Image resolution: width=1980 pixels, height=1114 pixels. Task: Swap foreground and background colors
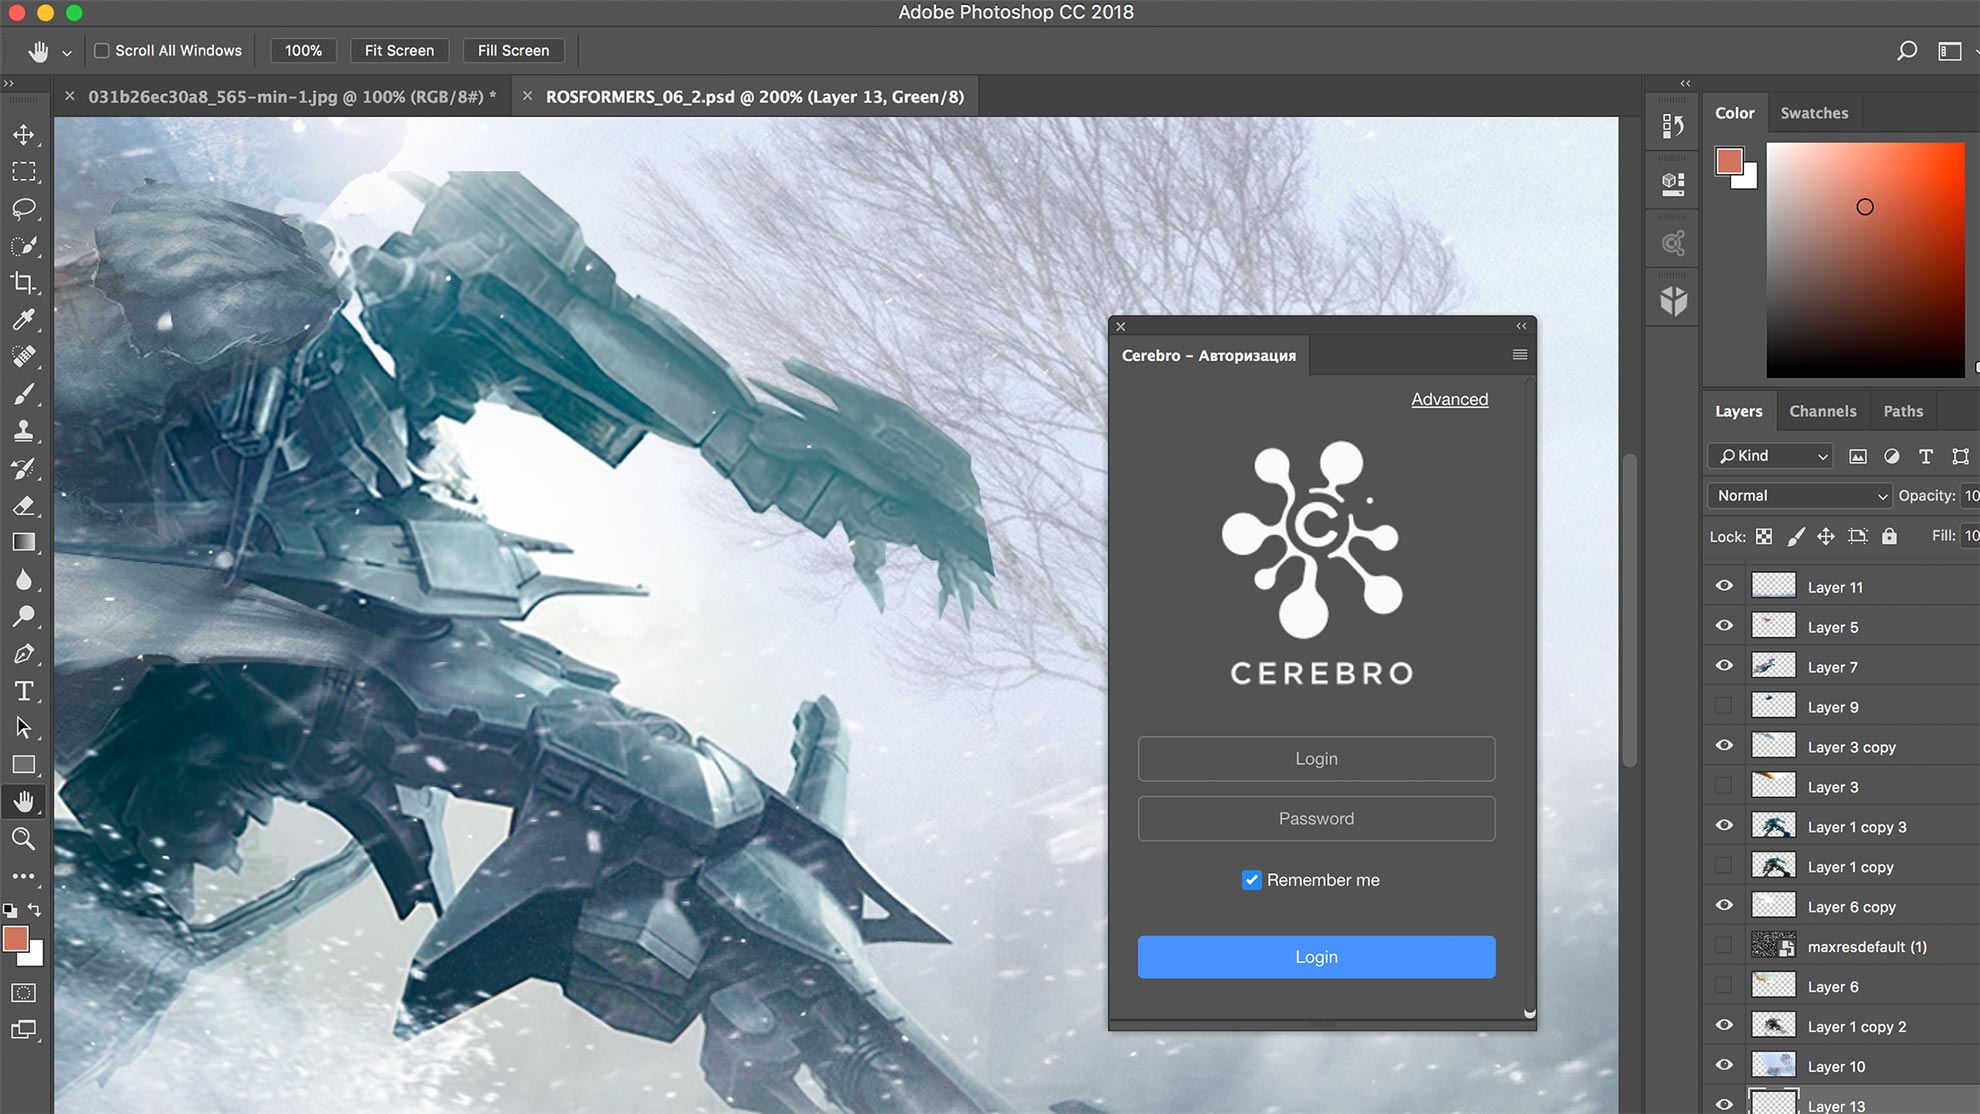tap(35, 909)
